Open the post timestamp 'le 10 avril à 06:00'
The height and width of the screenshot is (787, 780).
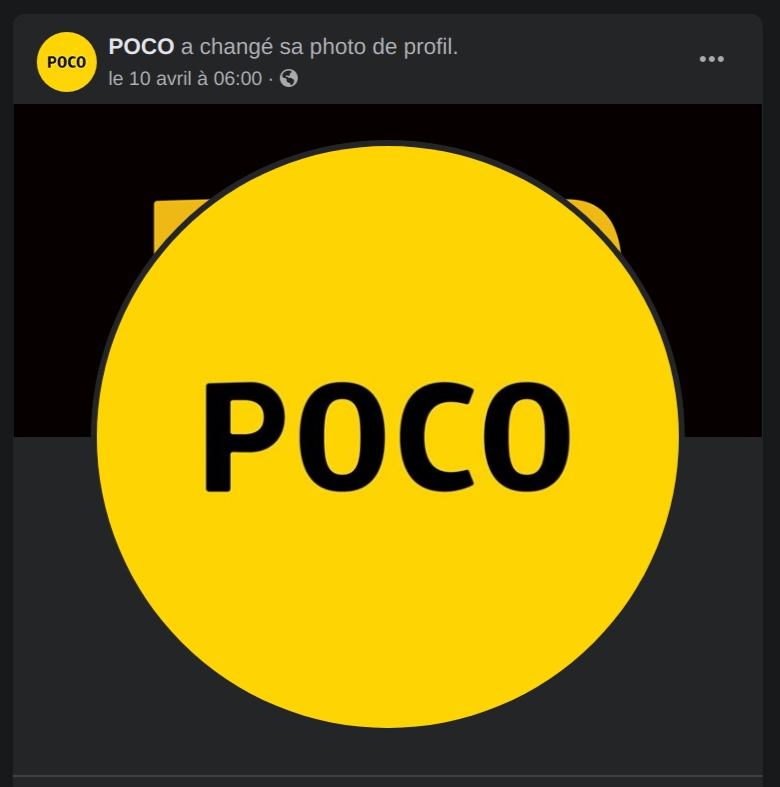point(185,78)
